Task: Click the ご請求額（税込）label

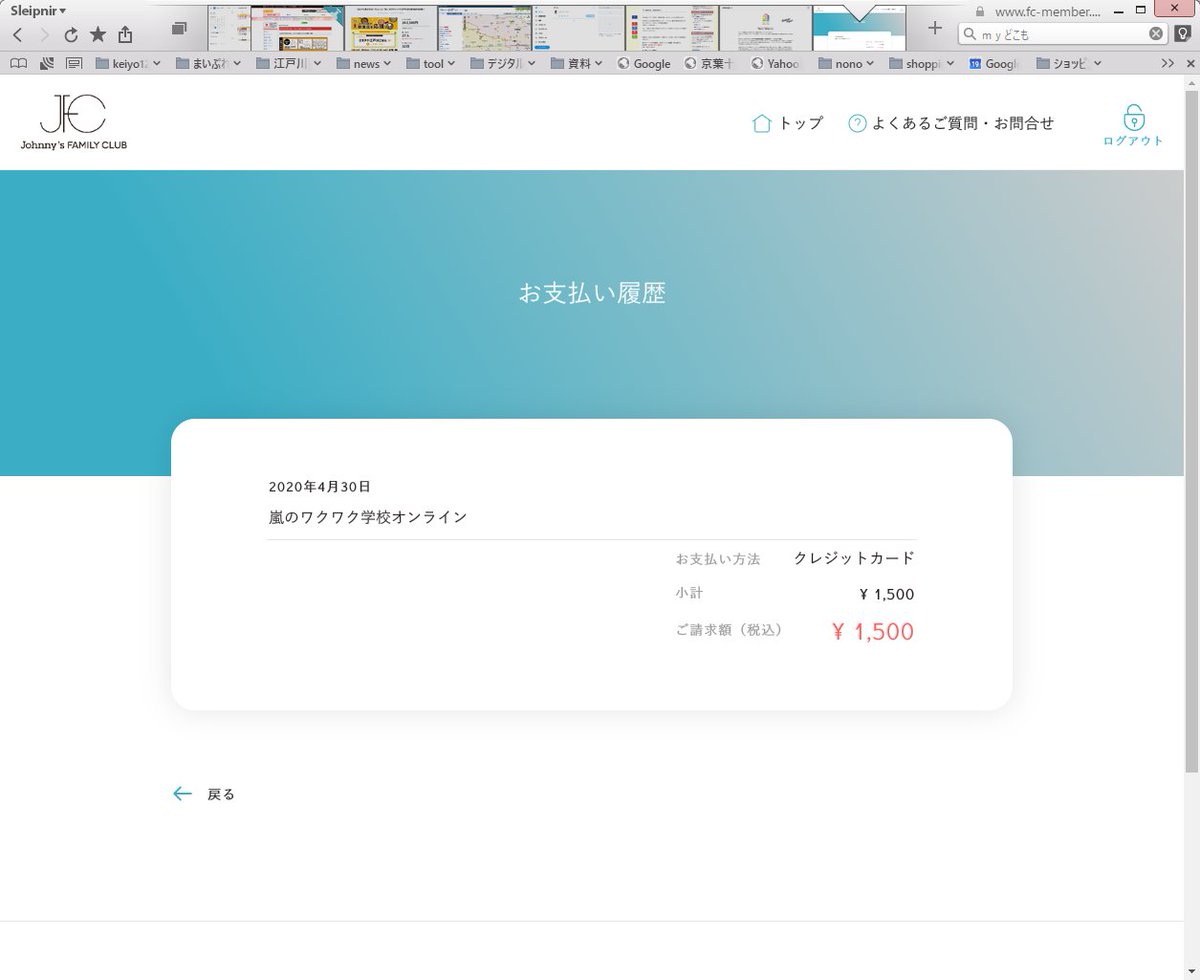Action: pos(729,630)
